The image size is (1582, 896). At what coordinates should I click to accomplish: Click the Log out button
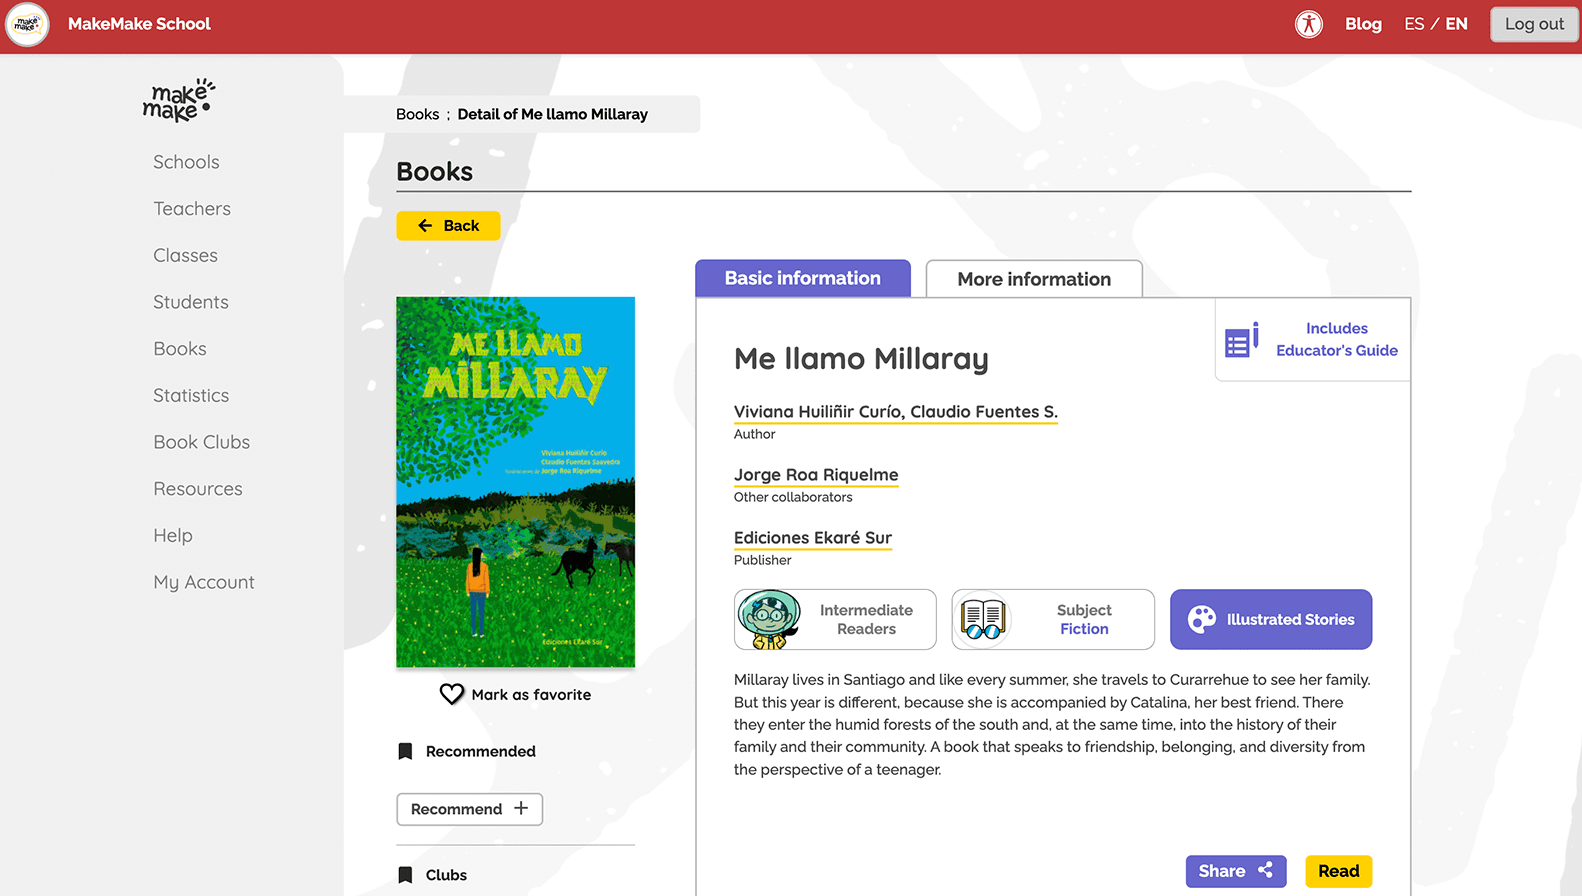coord(1534,24)
